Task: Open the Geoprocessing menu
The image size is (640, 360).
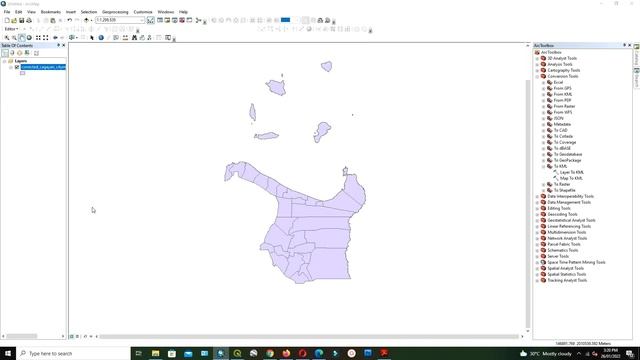Action: click(x=115, y=12)
